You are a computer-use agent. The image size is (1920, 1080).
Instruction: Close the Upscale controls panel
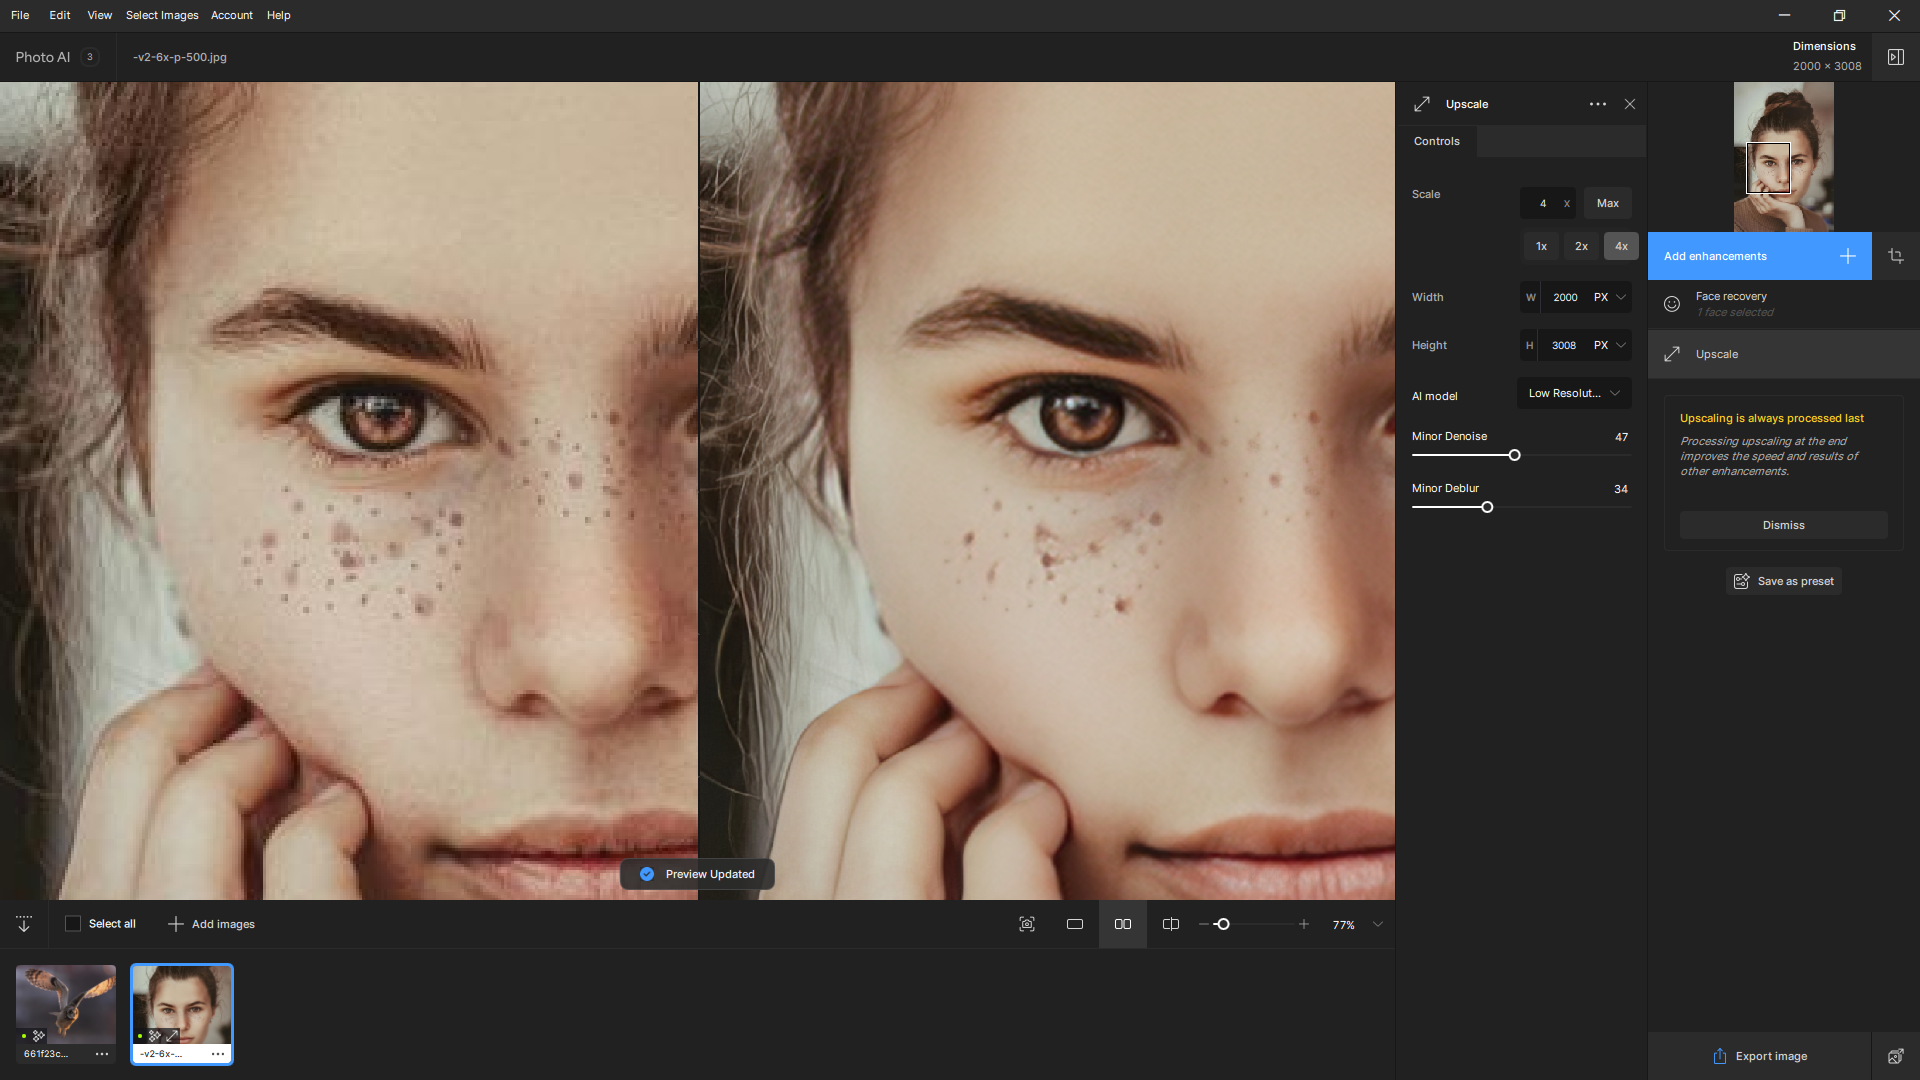(x=1630, y=104)
